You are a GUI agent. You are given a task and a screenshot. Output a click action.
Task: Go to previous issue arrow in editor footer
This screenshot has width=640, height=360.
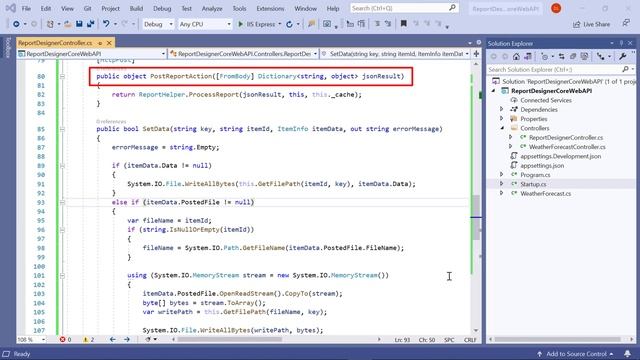[x=113, y=340]
